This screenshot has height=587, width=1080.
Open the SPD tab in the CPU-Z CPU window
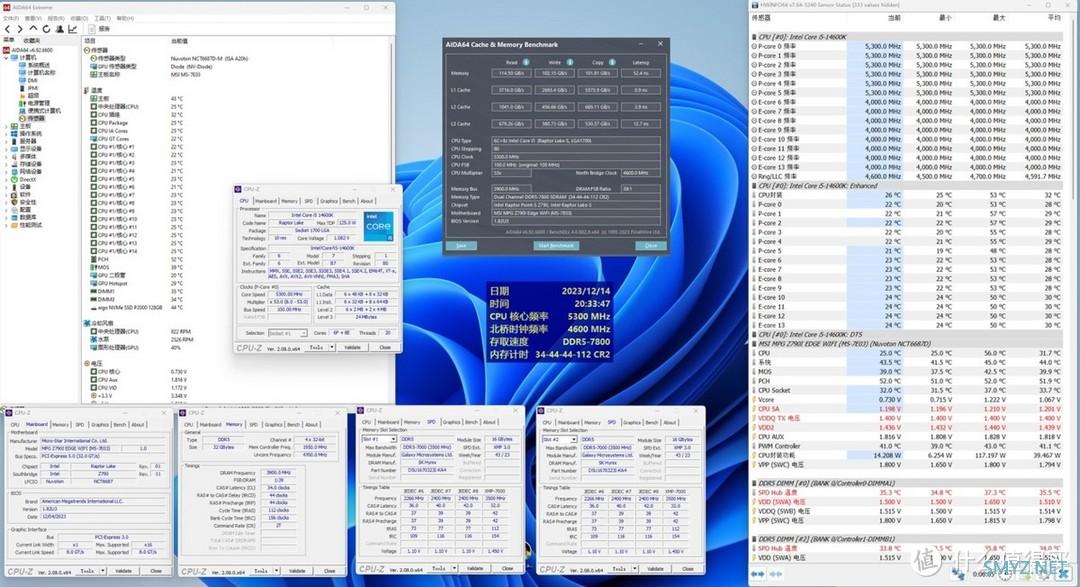point(309,201)
